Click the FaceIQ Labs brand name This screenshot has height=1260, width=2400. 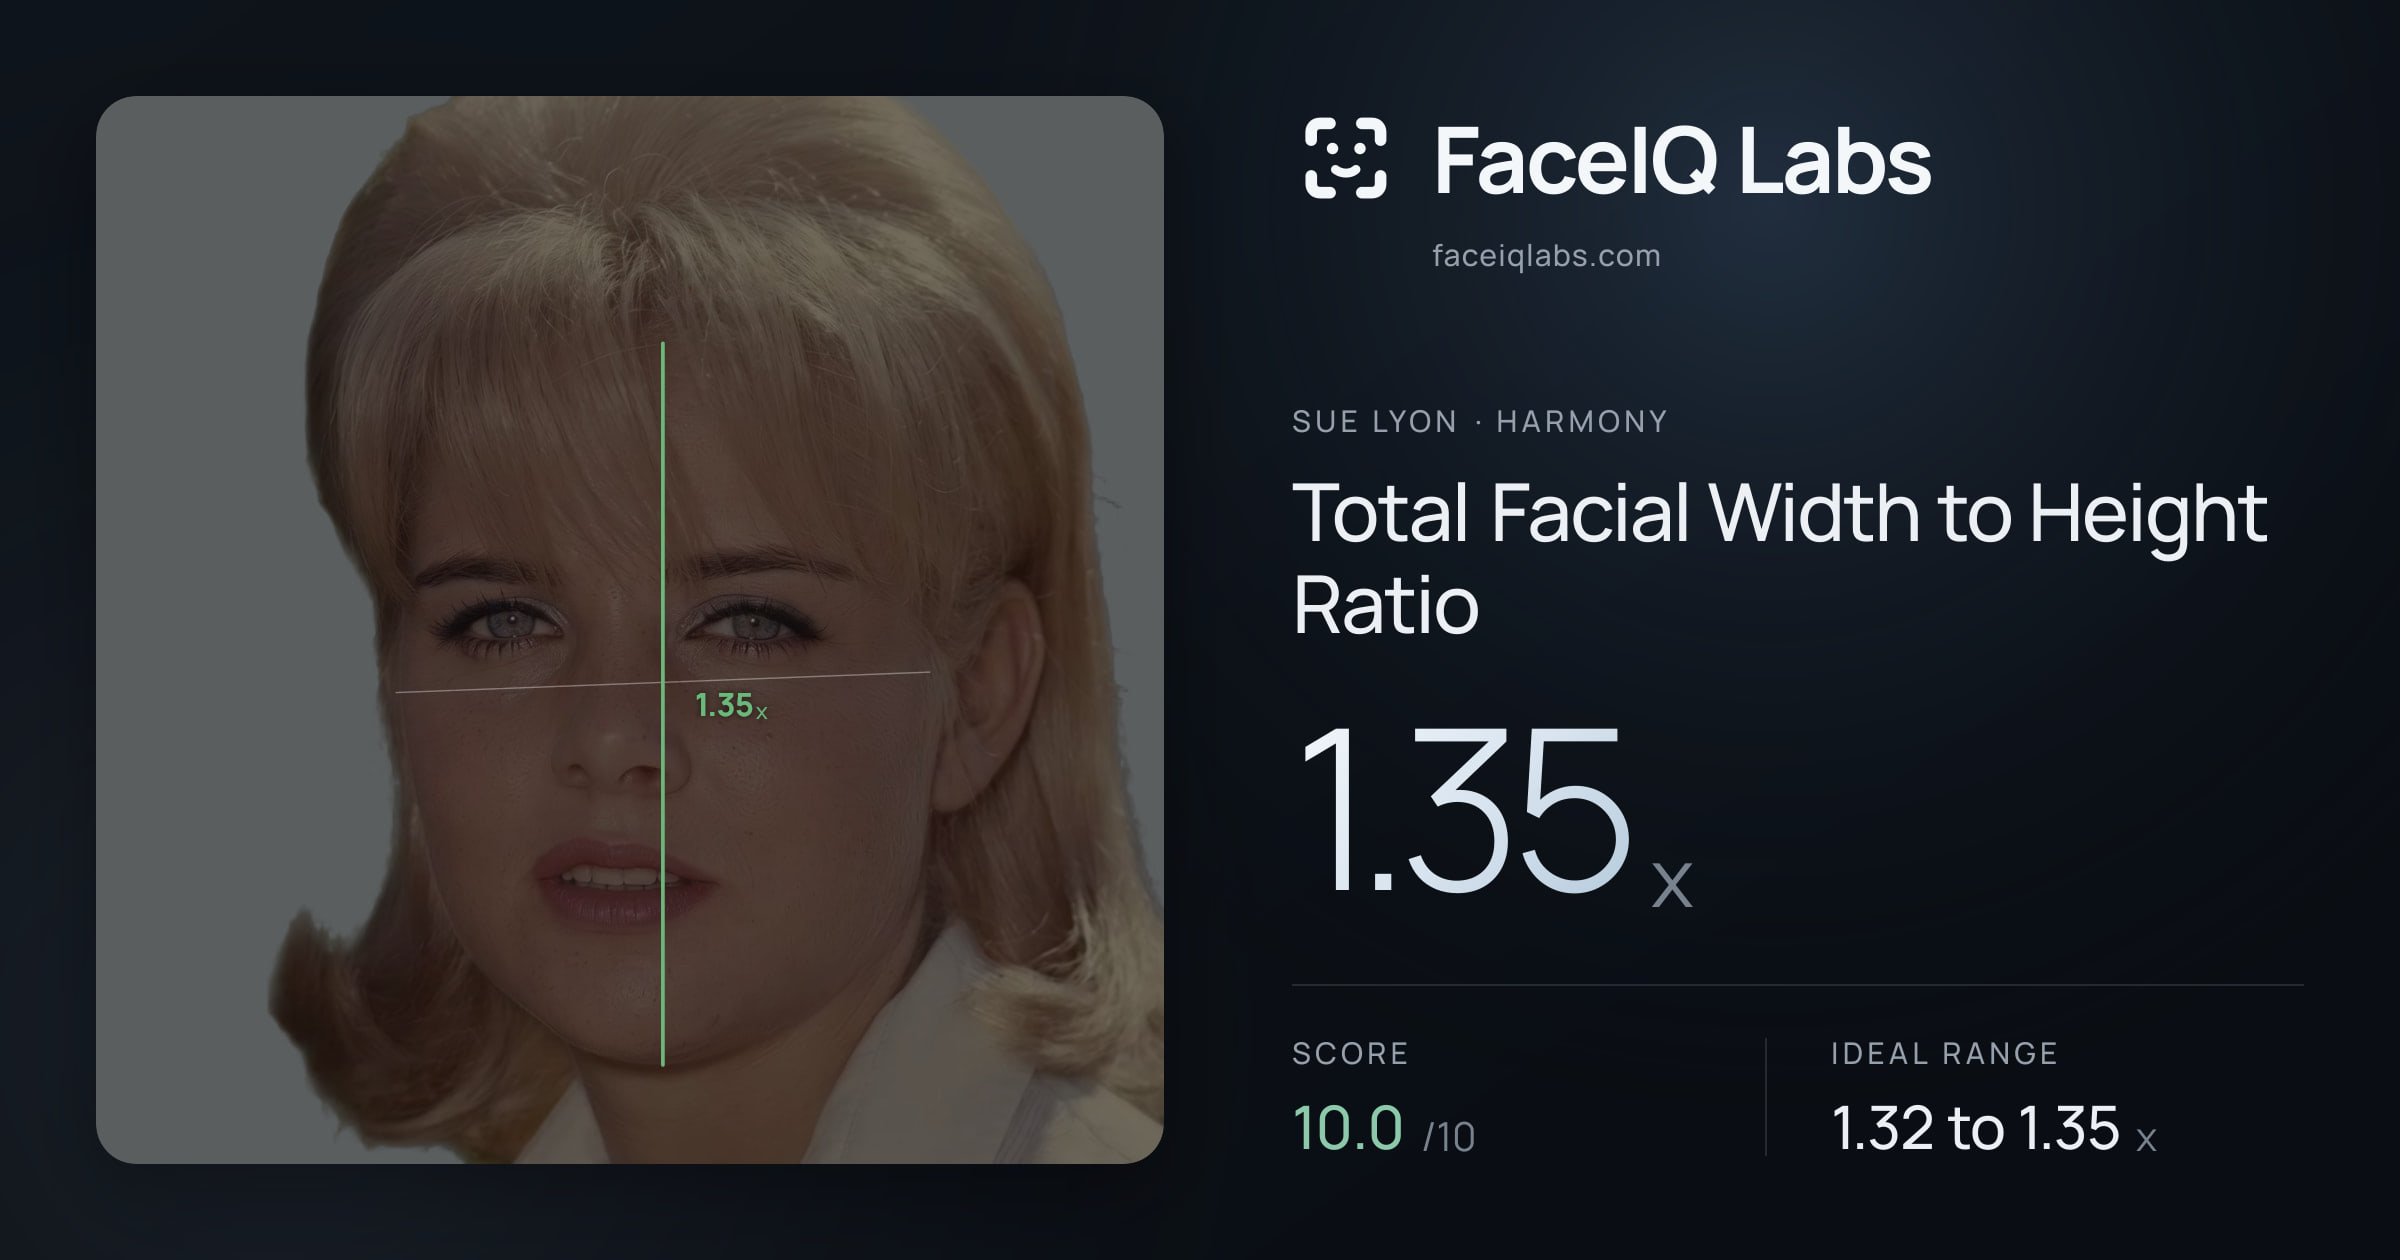[x=1682, y=160]
